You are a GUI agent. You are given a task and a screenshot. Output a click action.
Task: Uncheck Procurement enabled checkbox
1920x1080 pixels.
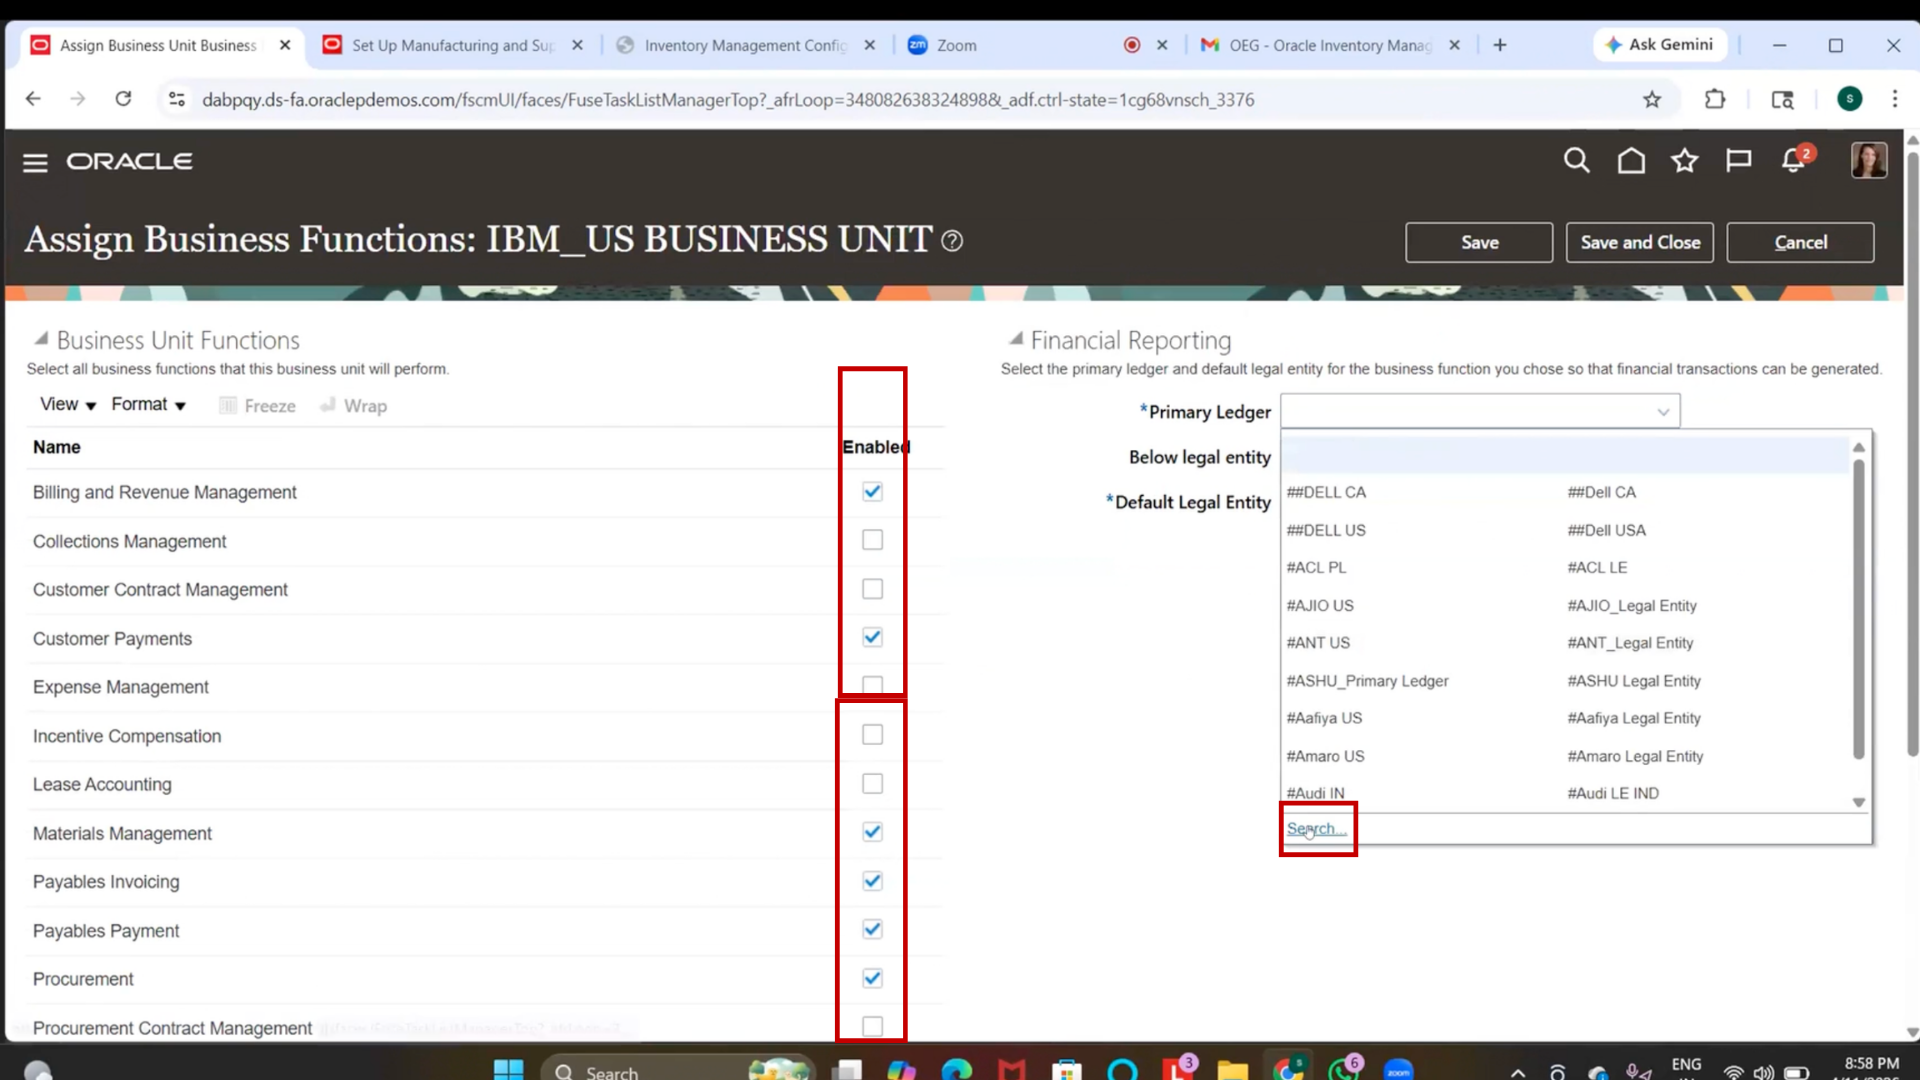pos(872,978)
